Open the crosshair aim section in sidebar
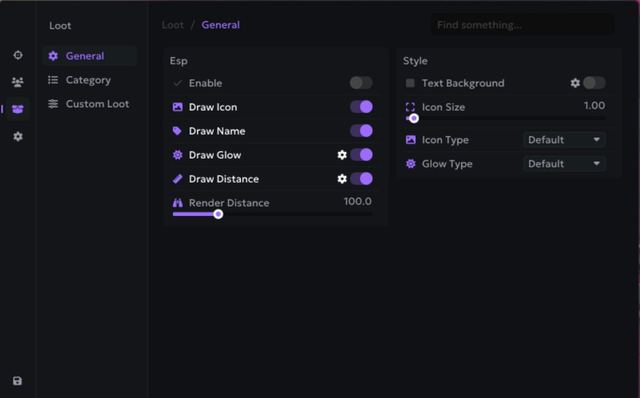 pos(18,55)
